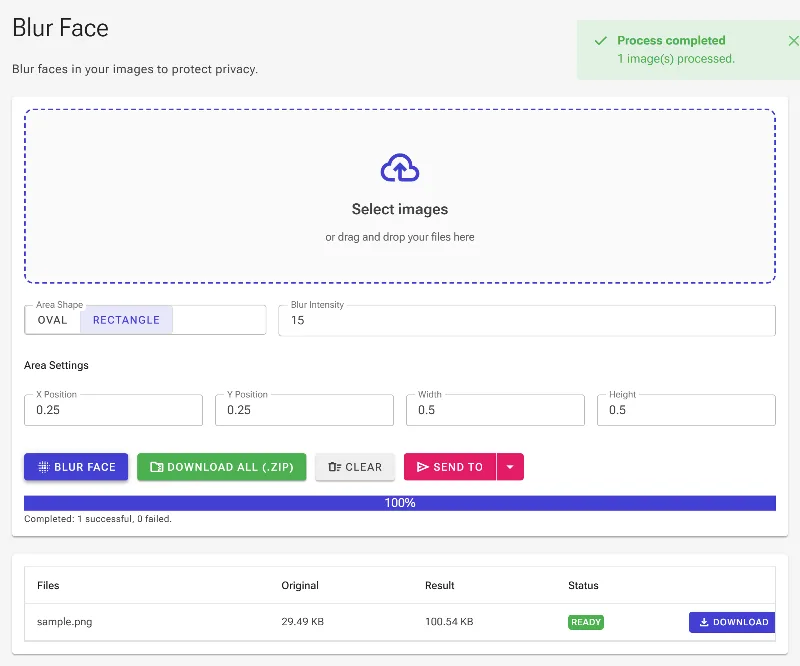
Task: Set the X Position field
Action: coord(113,410)
